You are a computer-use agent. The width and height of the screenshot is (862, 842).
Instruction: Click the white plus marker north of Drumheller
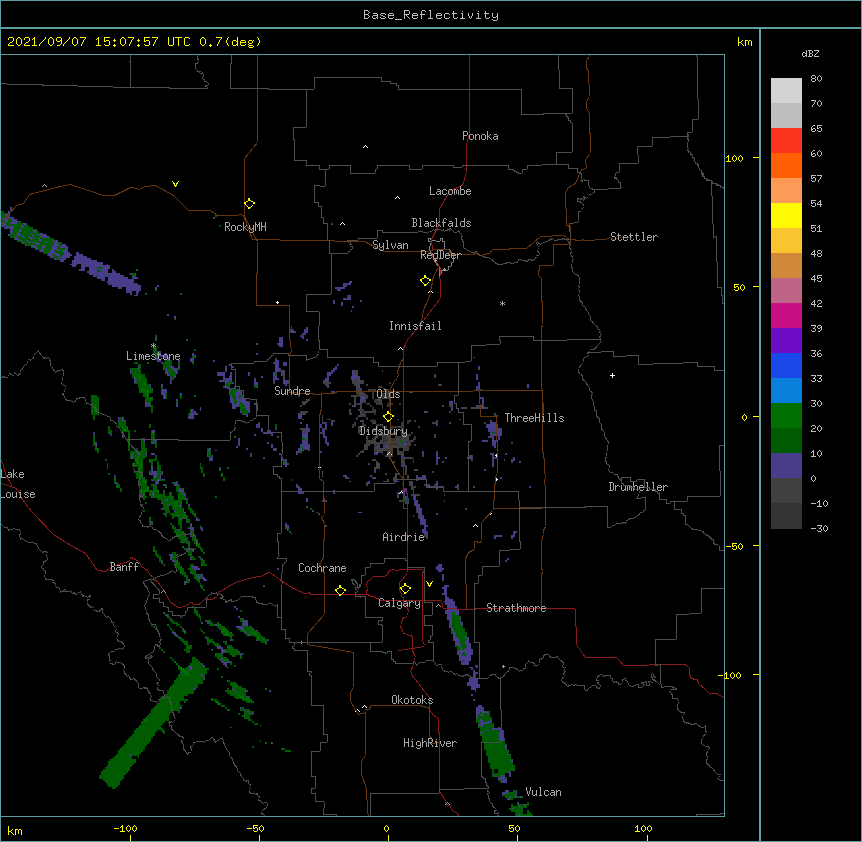pyautogui.click(x=612, y=375)
